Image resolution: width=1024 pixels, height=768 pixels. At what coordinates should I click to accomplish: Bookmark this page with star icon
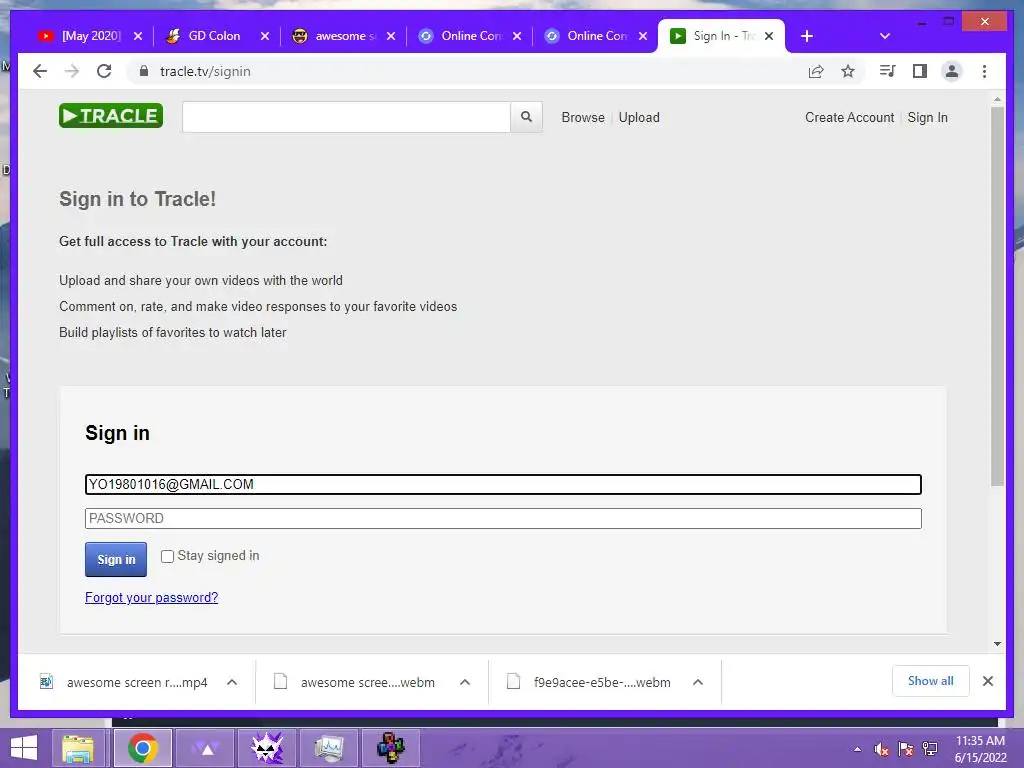(x=848, y=71)
